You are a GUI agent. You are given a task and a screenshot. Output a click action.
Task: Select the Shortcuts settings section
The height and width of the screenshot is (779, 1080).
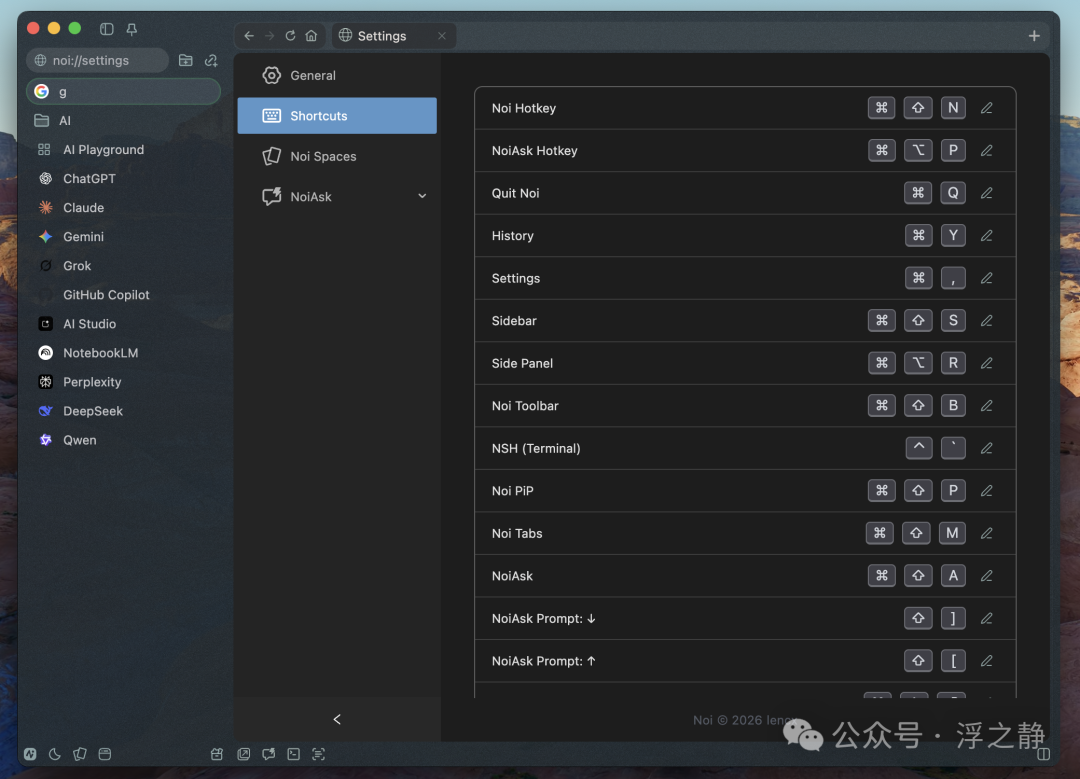coord(338,116)
